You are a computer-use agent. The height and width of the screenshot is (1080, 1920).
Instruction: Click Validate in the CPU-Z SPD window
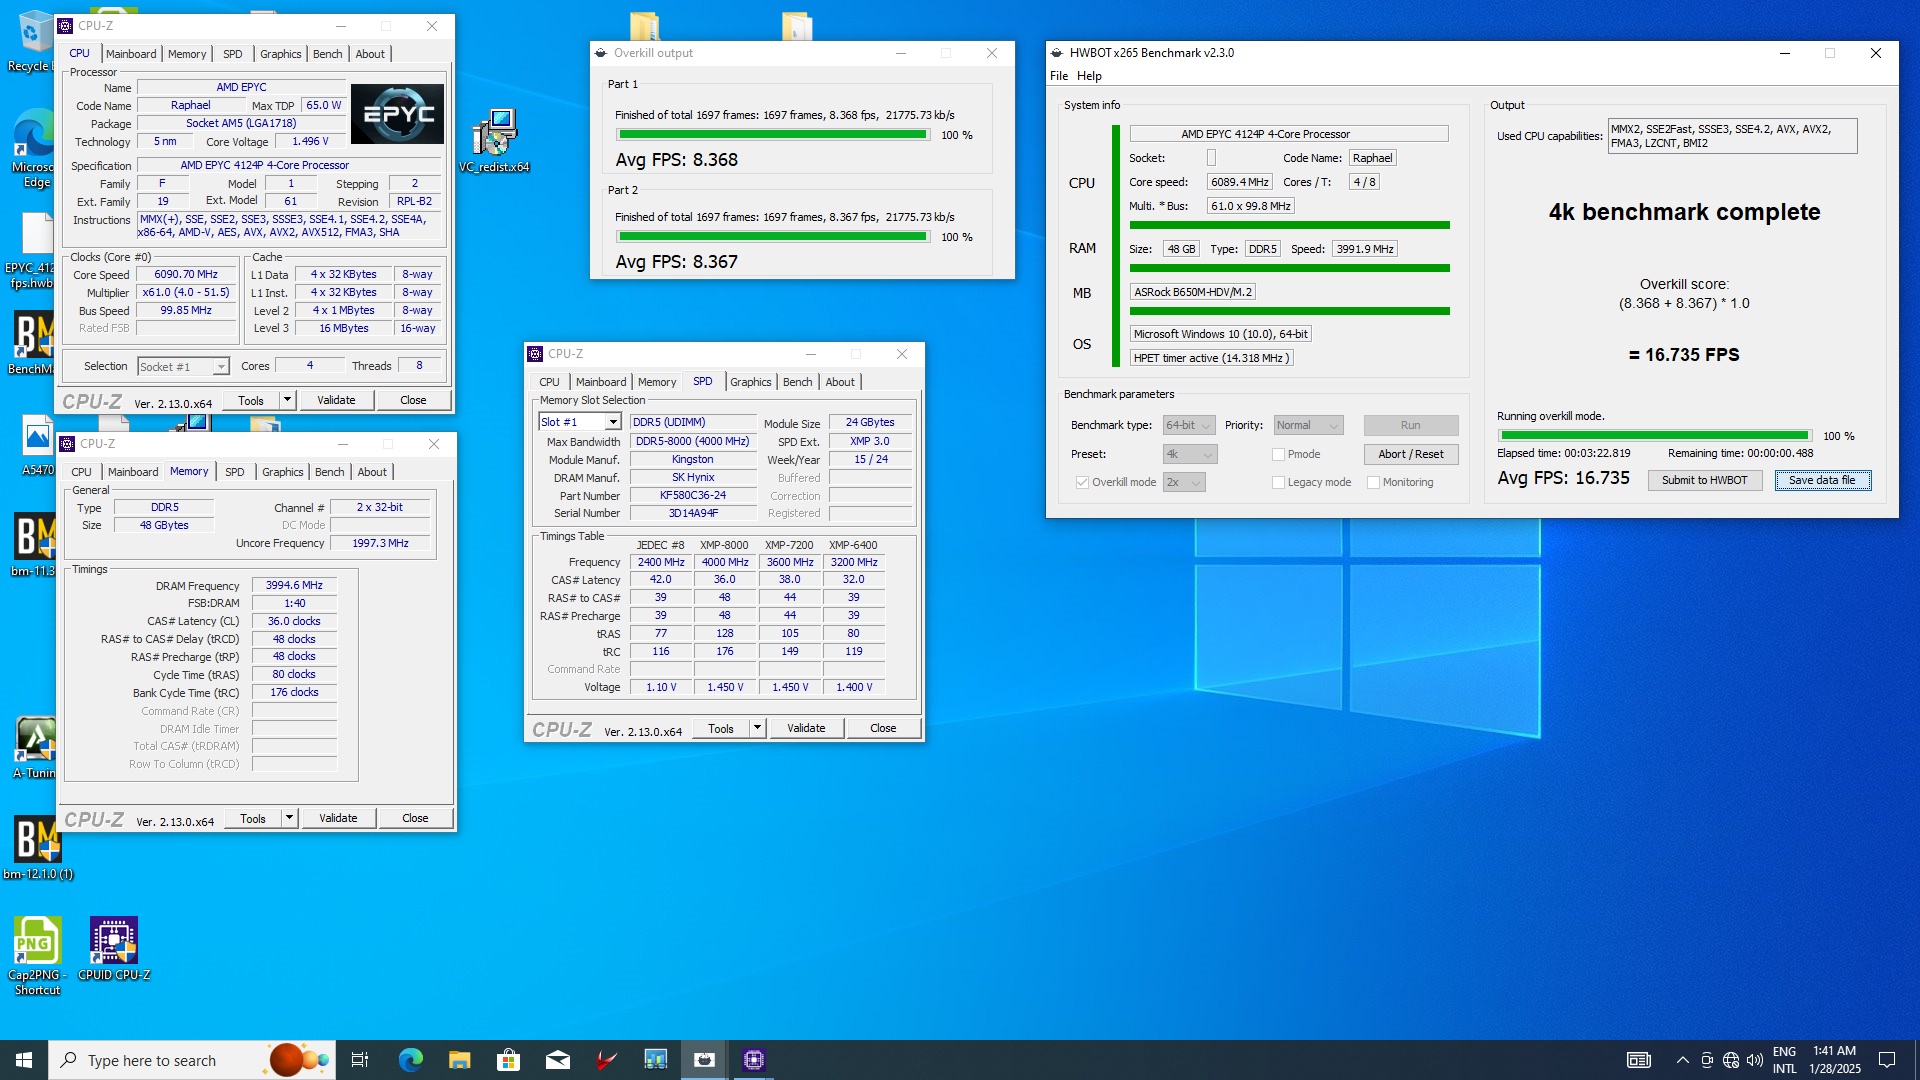pyautogui.click(x=806, y=728)
